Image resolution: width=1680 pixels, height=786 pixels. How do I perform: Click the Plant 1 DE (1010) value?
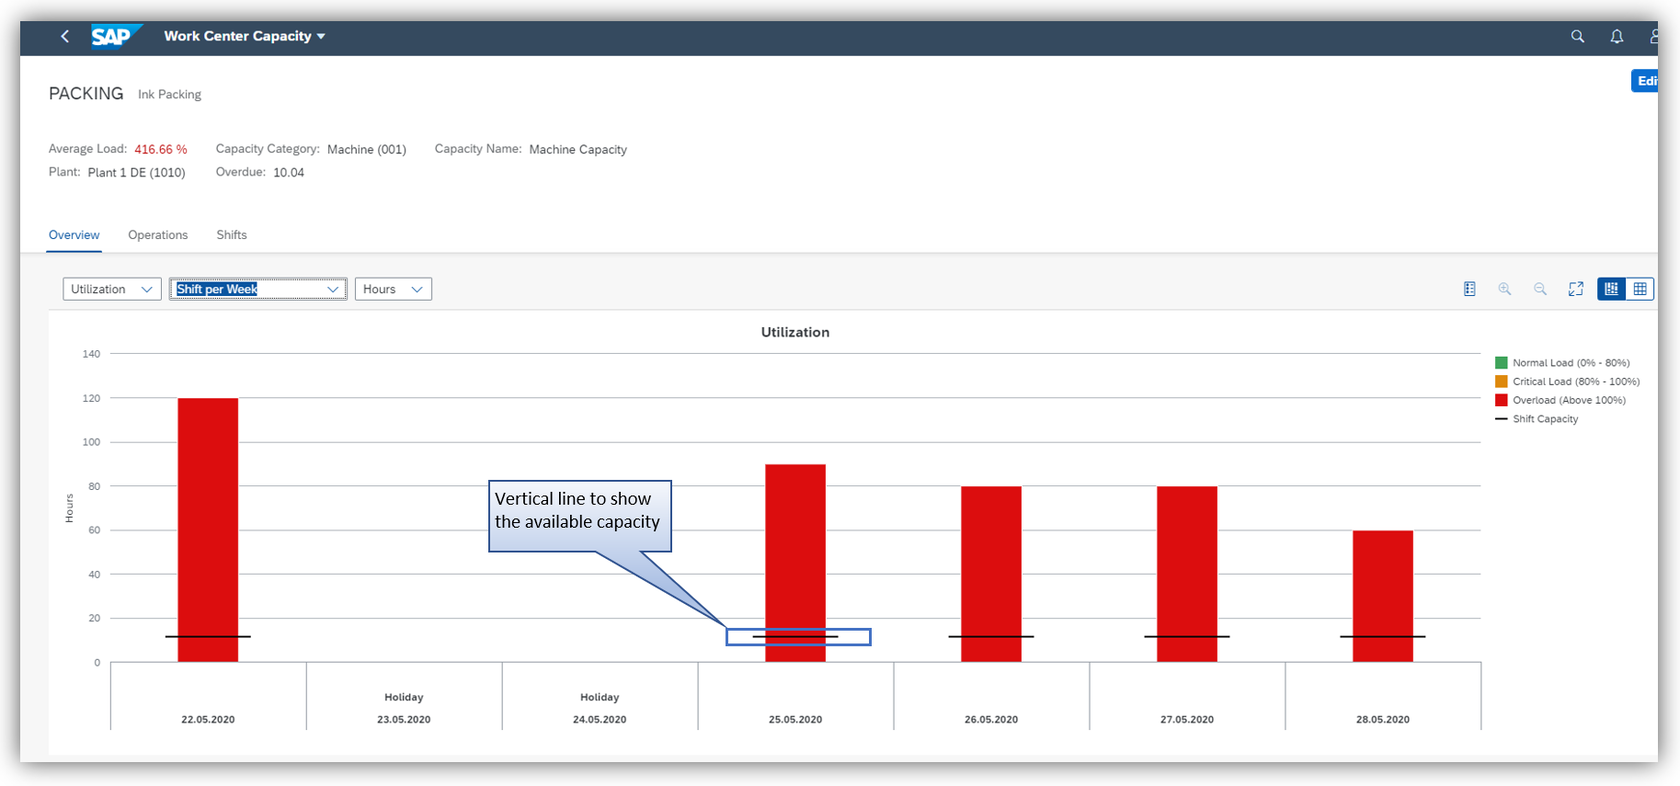[136, 173]
